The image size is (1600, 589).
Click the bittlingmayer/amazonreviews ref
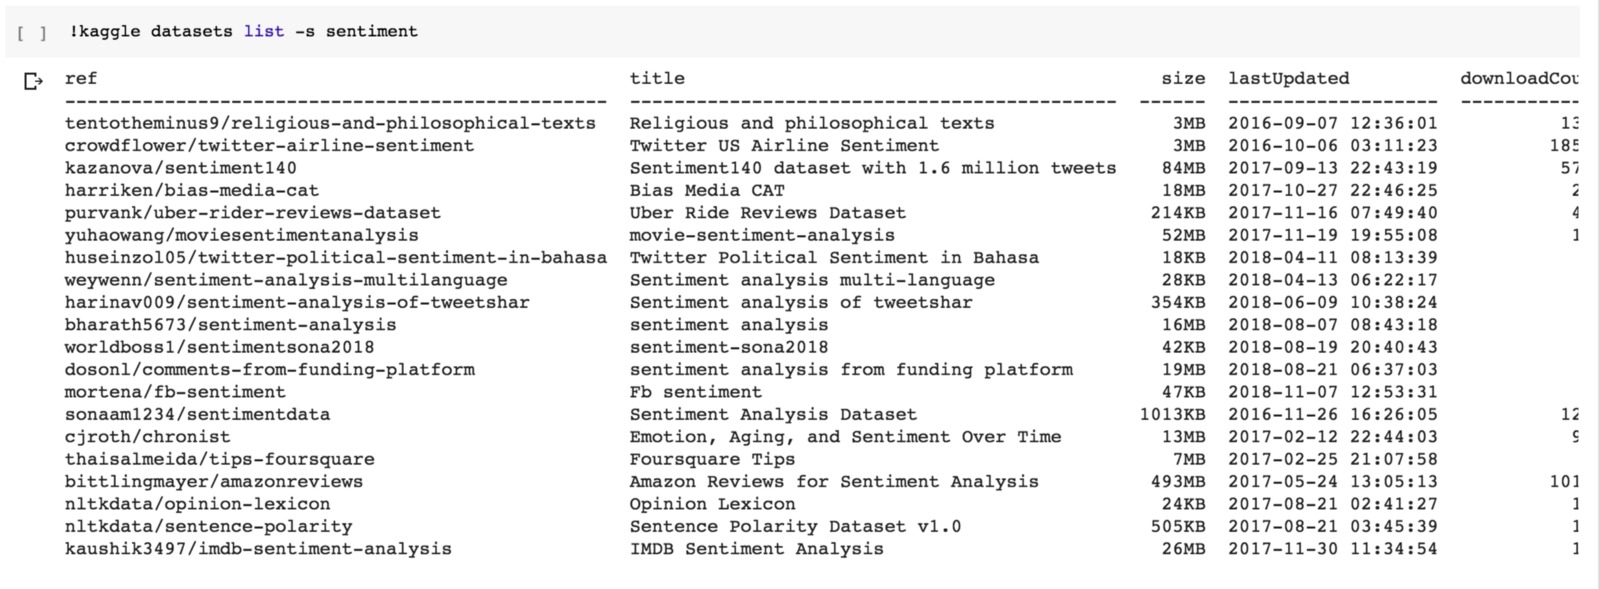pyautogui.click(x=213, y=482)
